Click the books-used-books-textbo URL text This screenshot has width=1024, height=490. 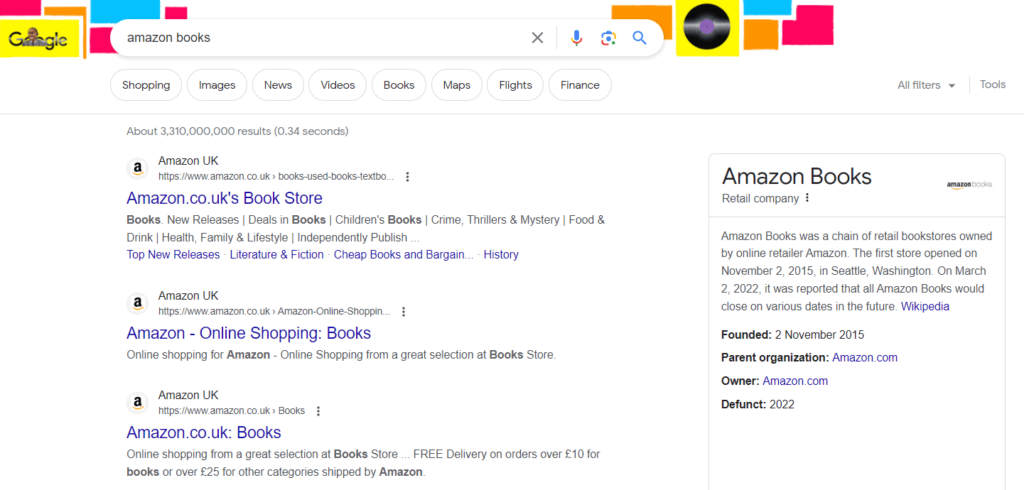tap(276, 176)
